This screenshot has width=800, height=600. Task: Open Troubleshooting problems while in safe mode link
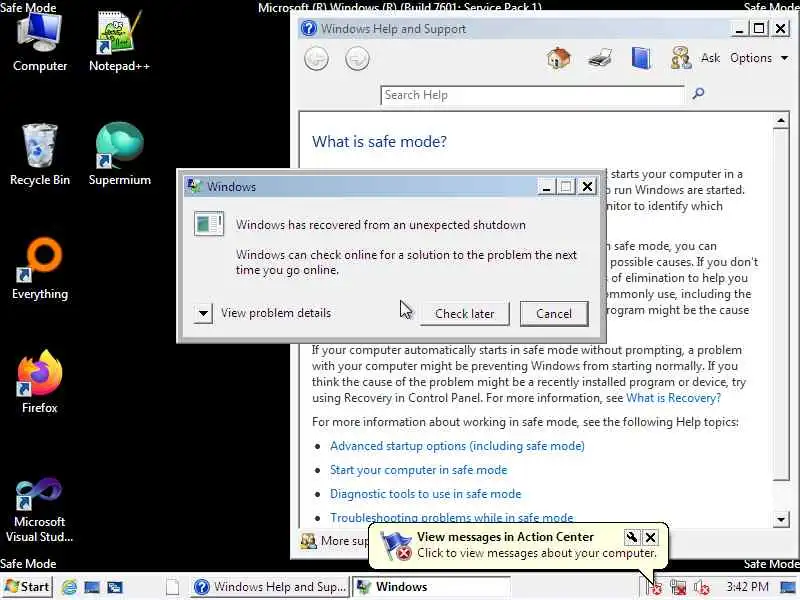(452, 517)
